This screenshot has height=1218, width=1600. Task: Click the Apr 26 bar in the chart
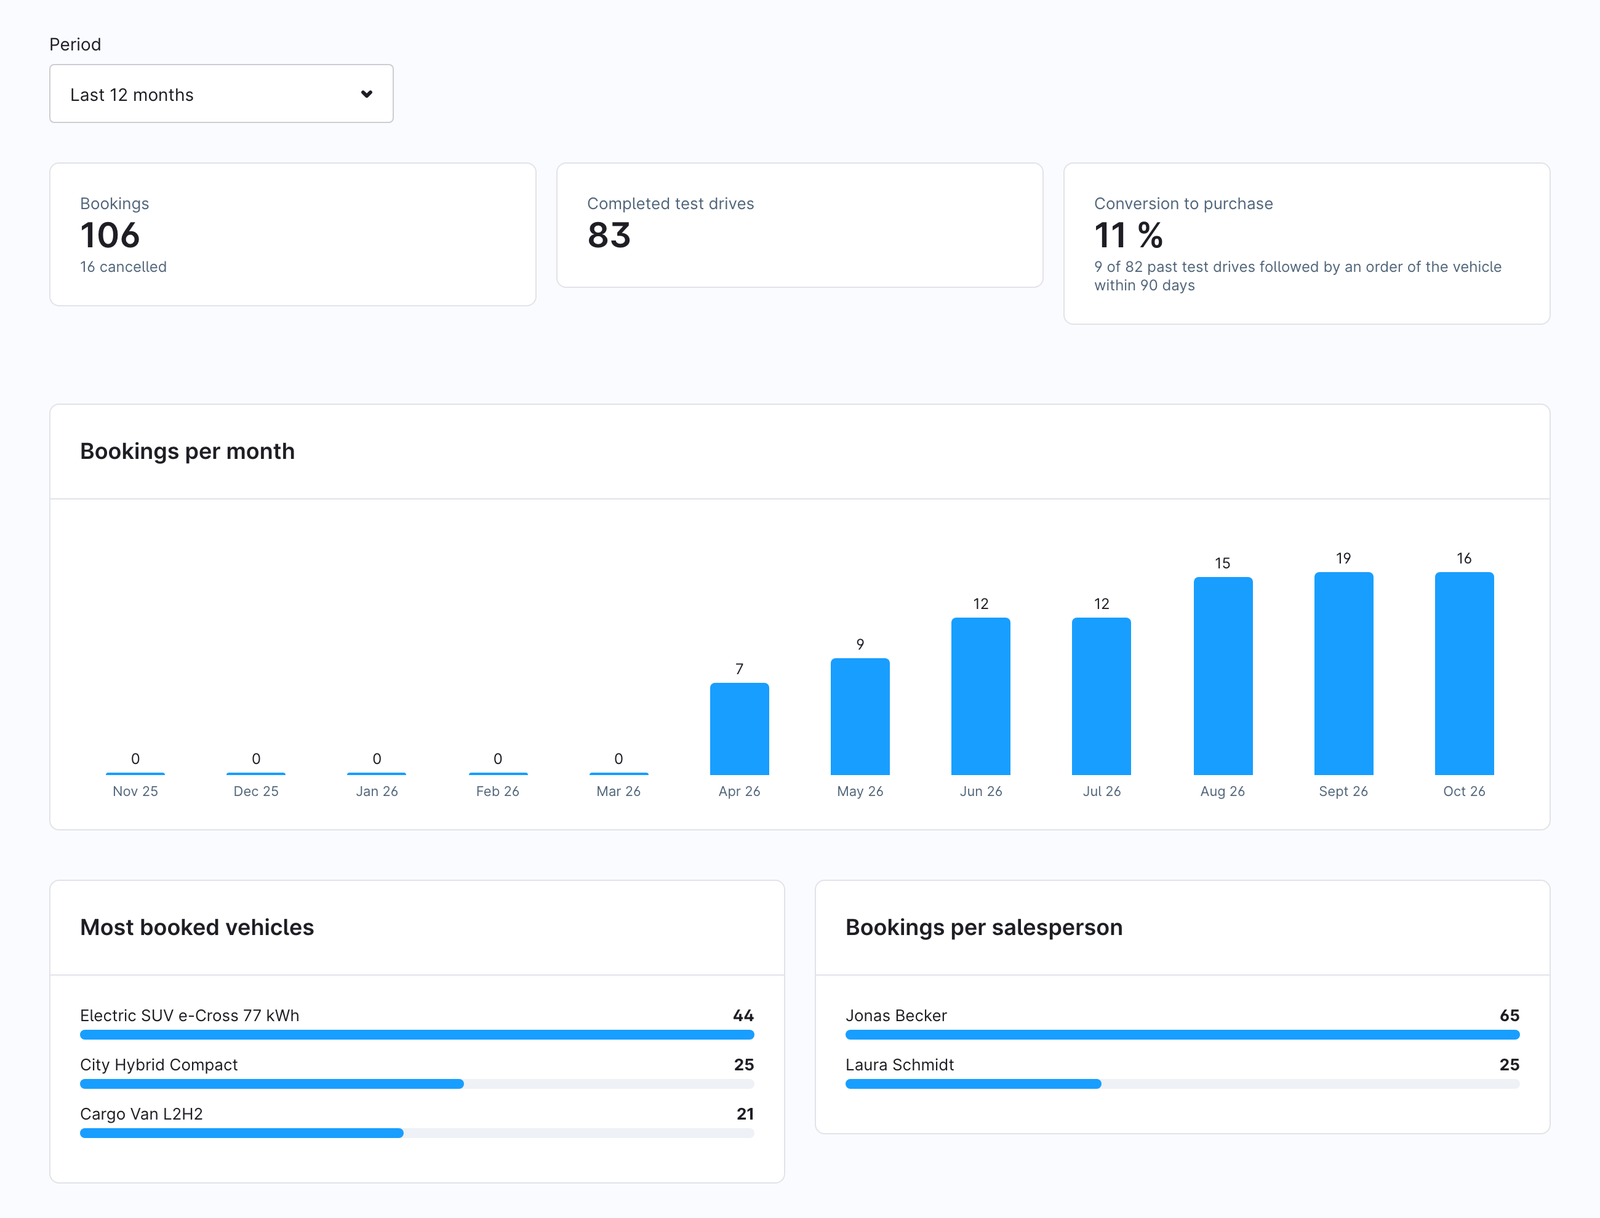click(x=739, y=729)
